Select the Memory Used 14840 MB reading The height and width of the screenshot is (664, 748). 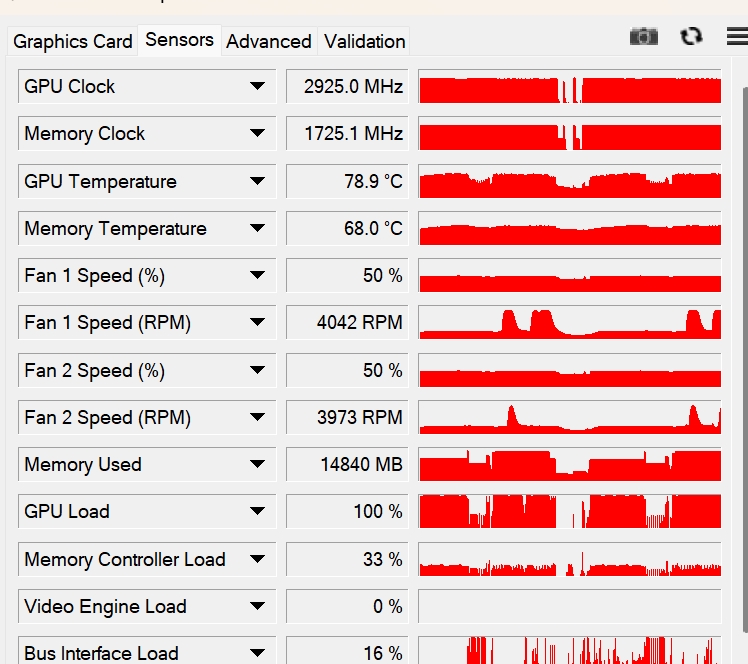pos(347,465)
